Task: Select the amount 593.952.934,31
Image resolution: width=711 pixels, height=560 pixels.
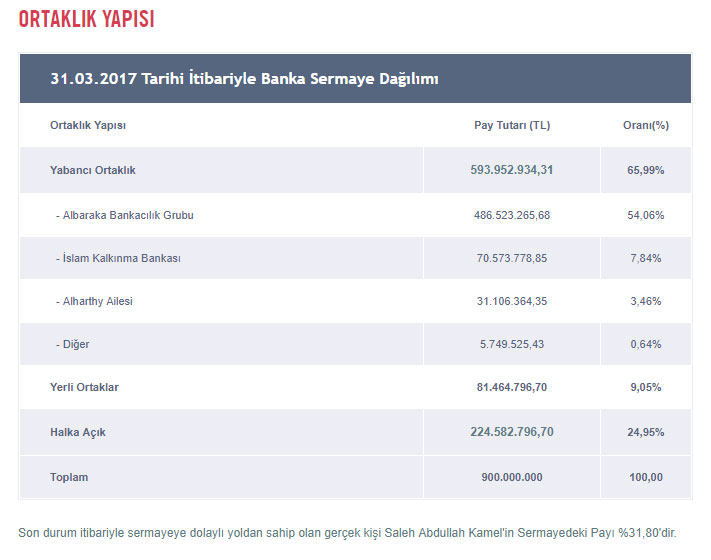Action: tap(511, 170)
